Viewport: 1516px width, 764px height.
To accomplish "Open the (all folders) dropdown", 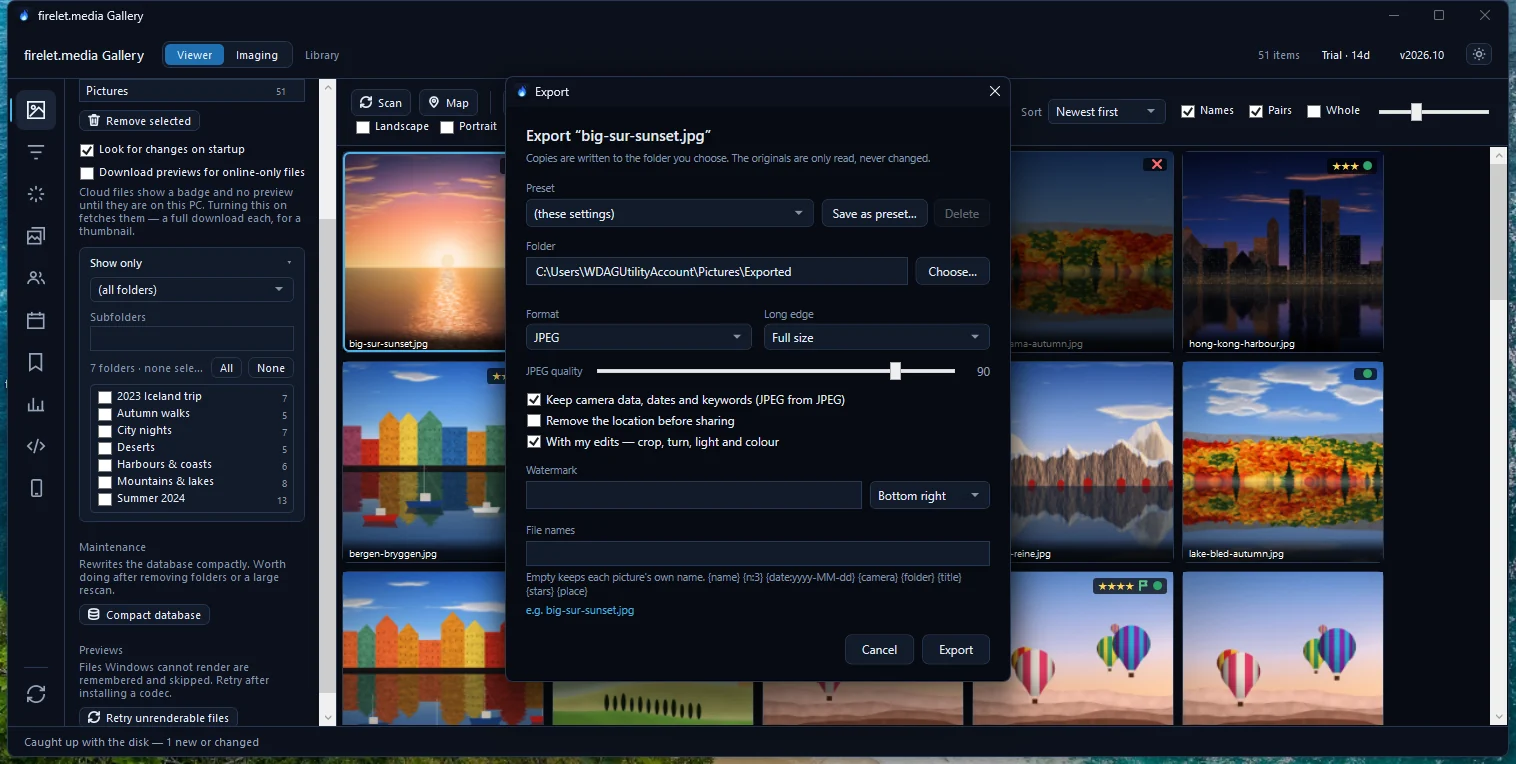I will 192,290.
